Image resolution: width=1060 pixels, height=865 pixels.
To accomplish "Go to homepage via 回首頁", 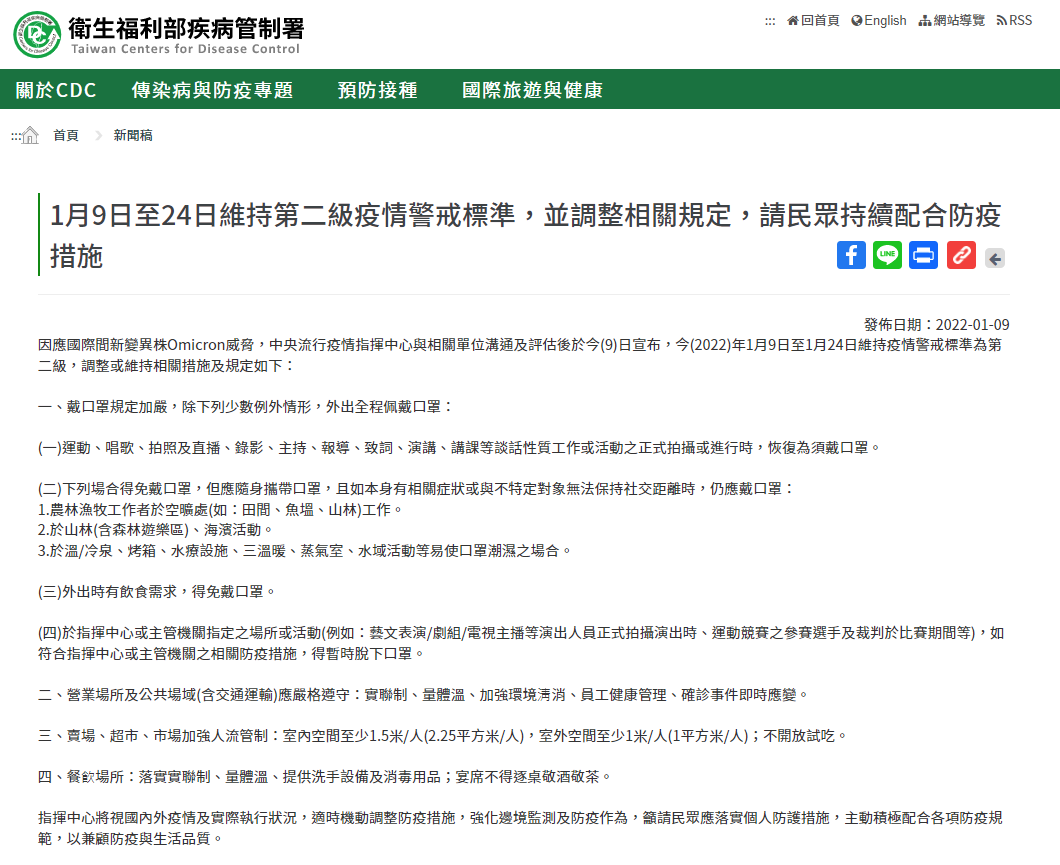I will (x=813, y=21).
